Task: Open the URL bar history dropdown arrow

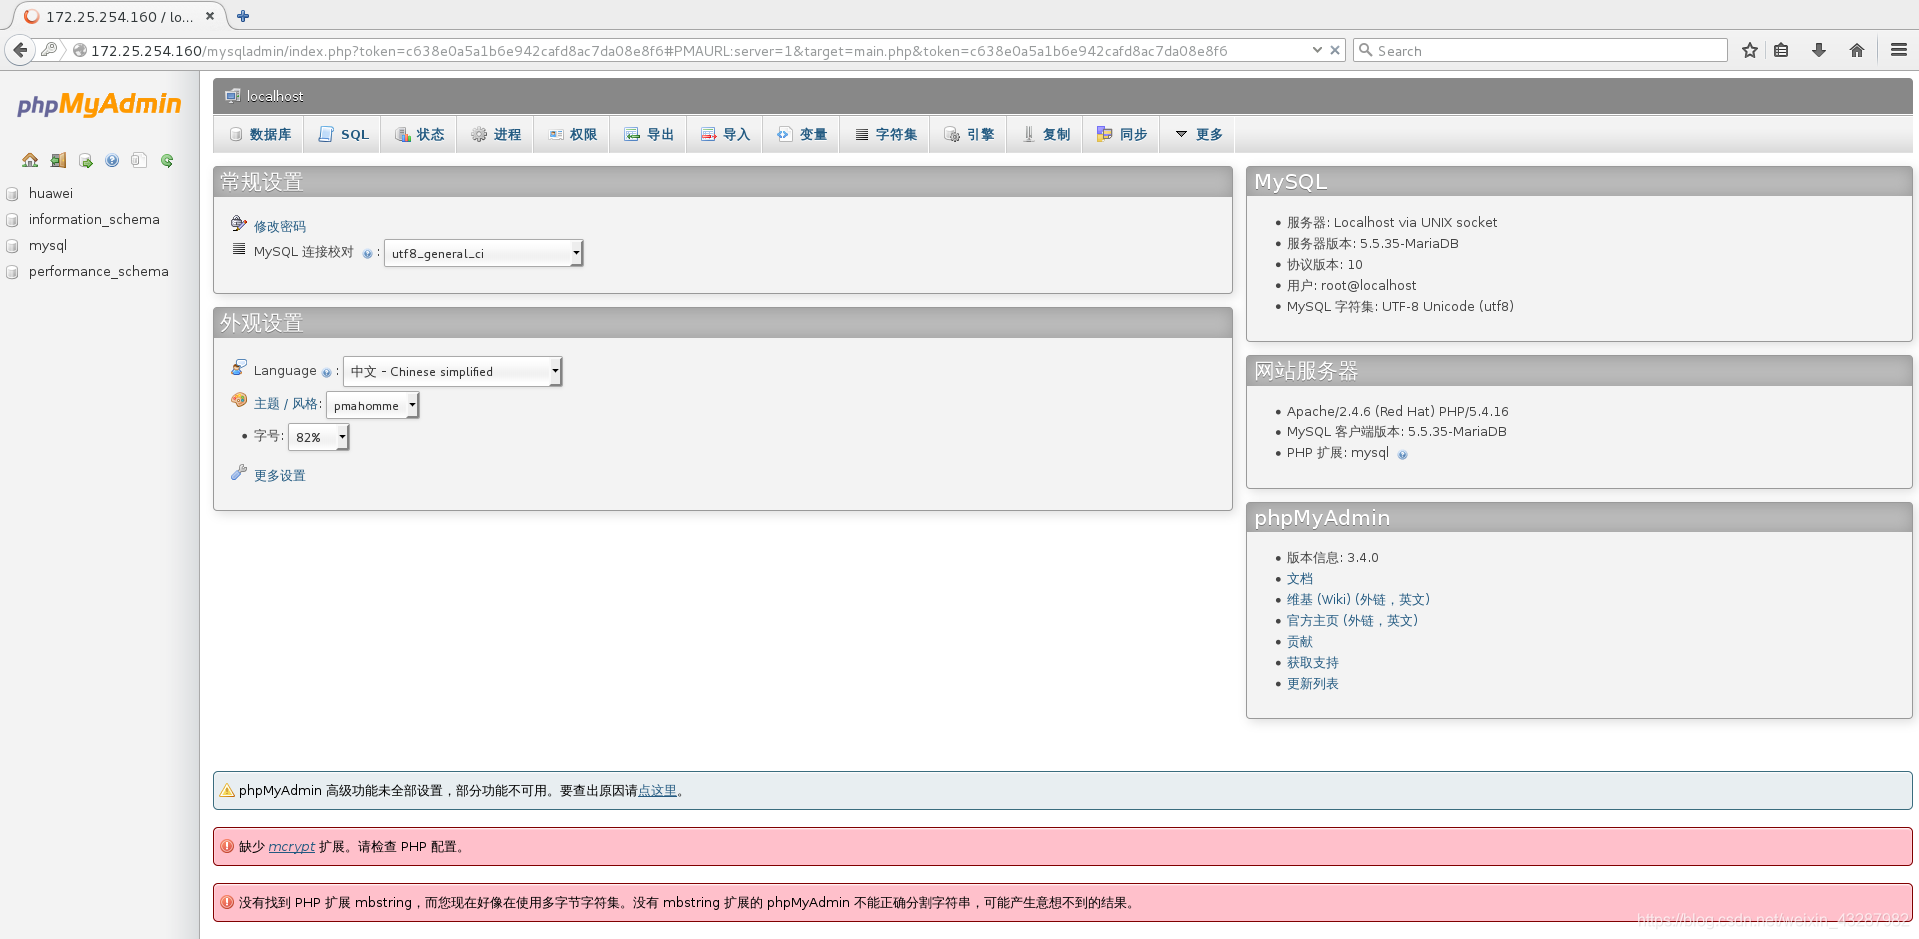Action: (x=1317, y=50)
